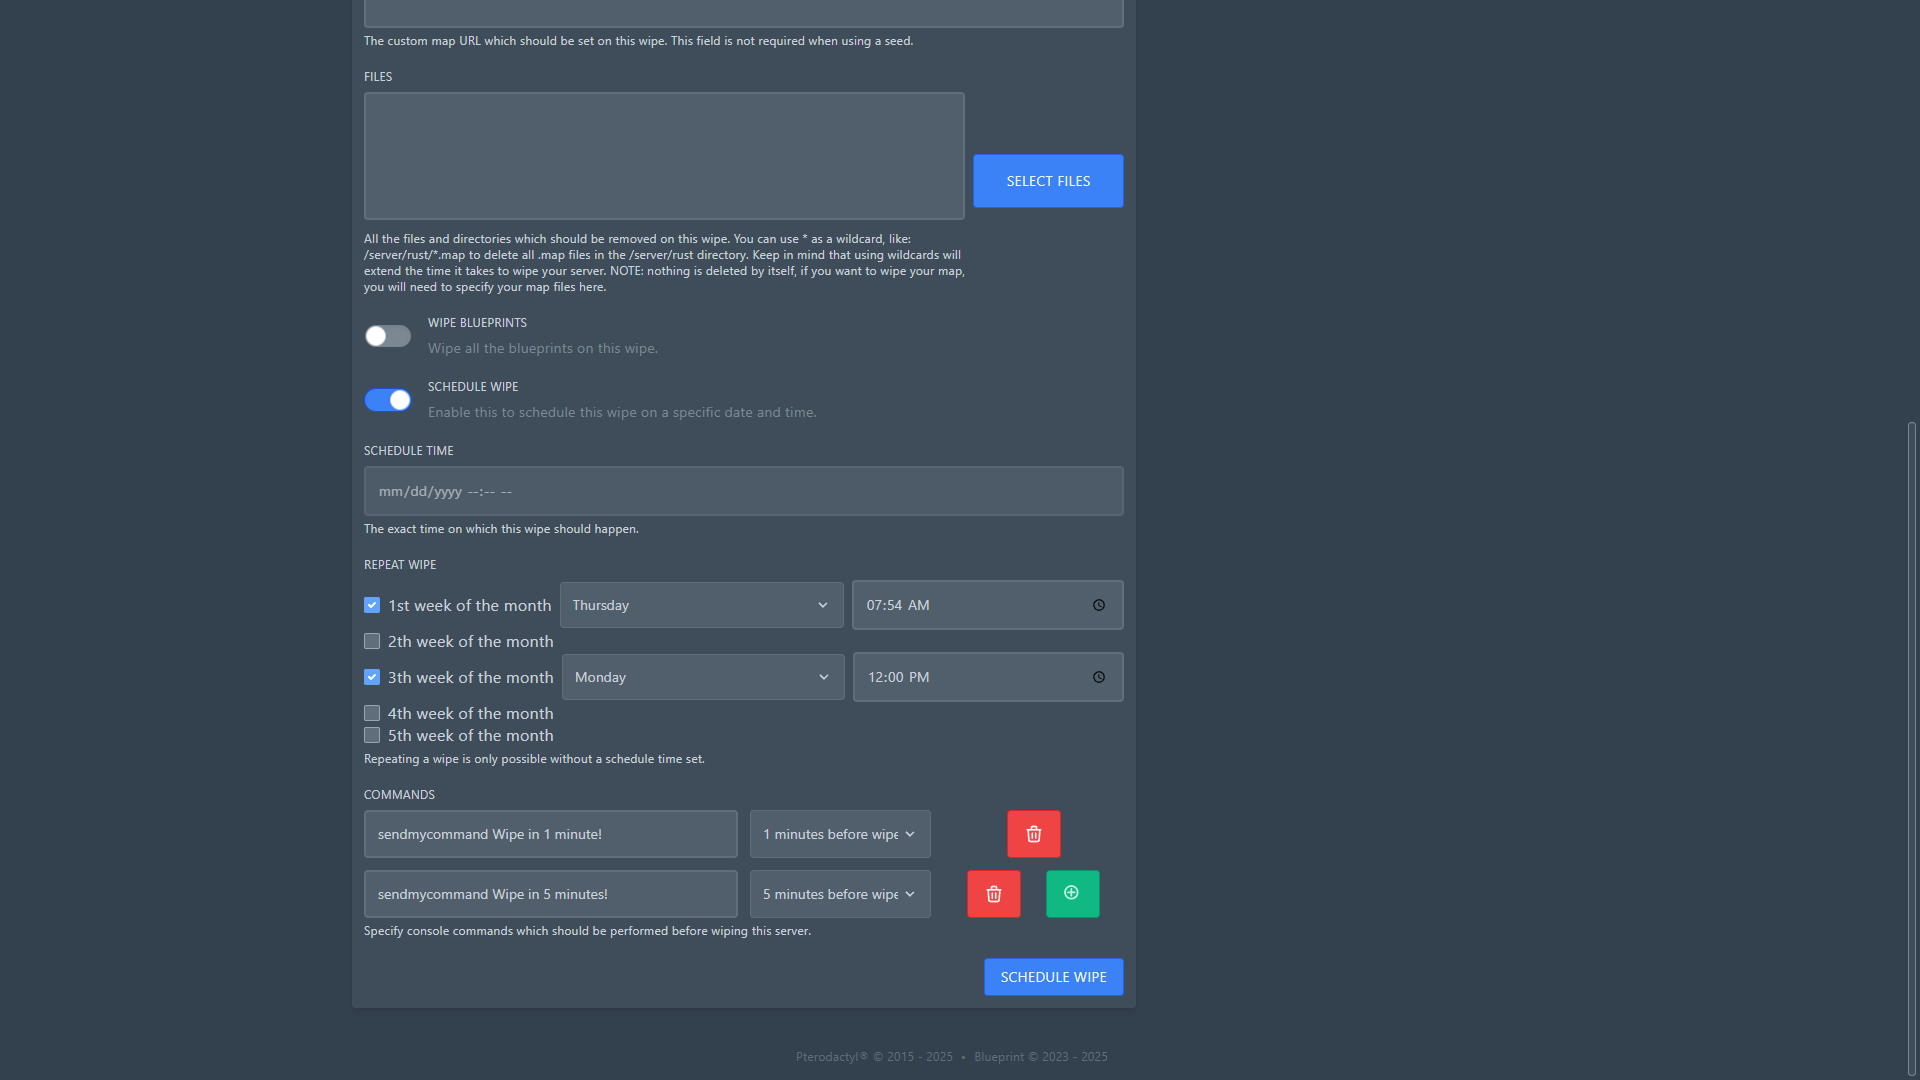Check 5th week of the month
The image size is (1920, 1080).
coord(372,736)
